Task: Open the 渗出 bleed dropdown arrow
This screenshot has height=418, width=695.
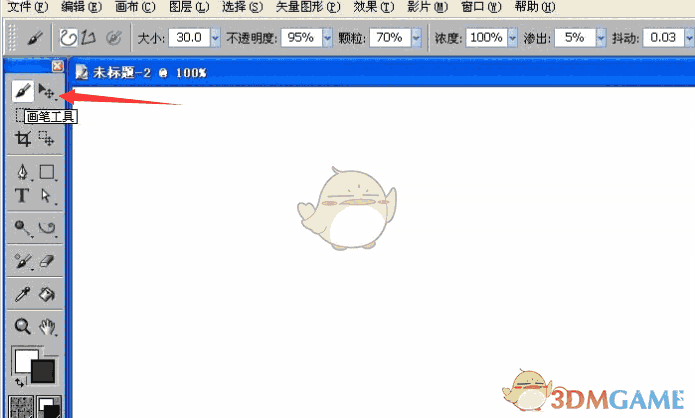Action: click(601, 38)
